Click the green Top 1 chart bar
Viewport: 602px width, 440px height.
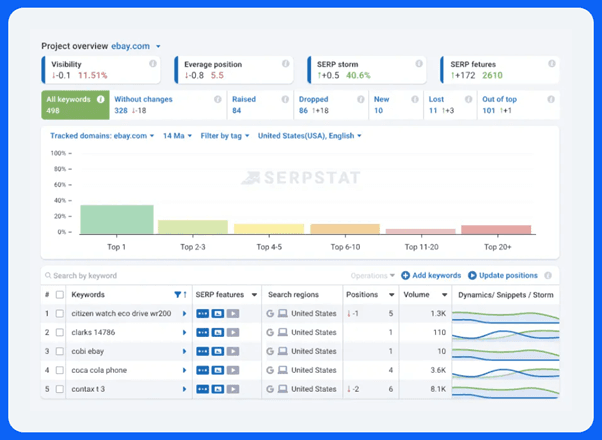point(116,219)
